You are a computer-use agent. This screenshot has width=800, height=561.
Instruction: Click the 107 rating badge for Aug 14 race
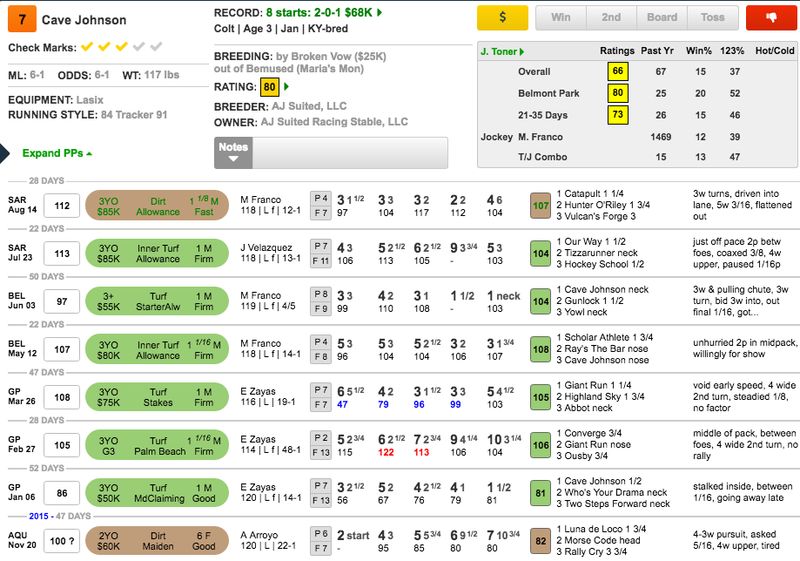[541, 206]
